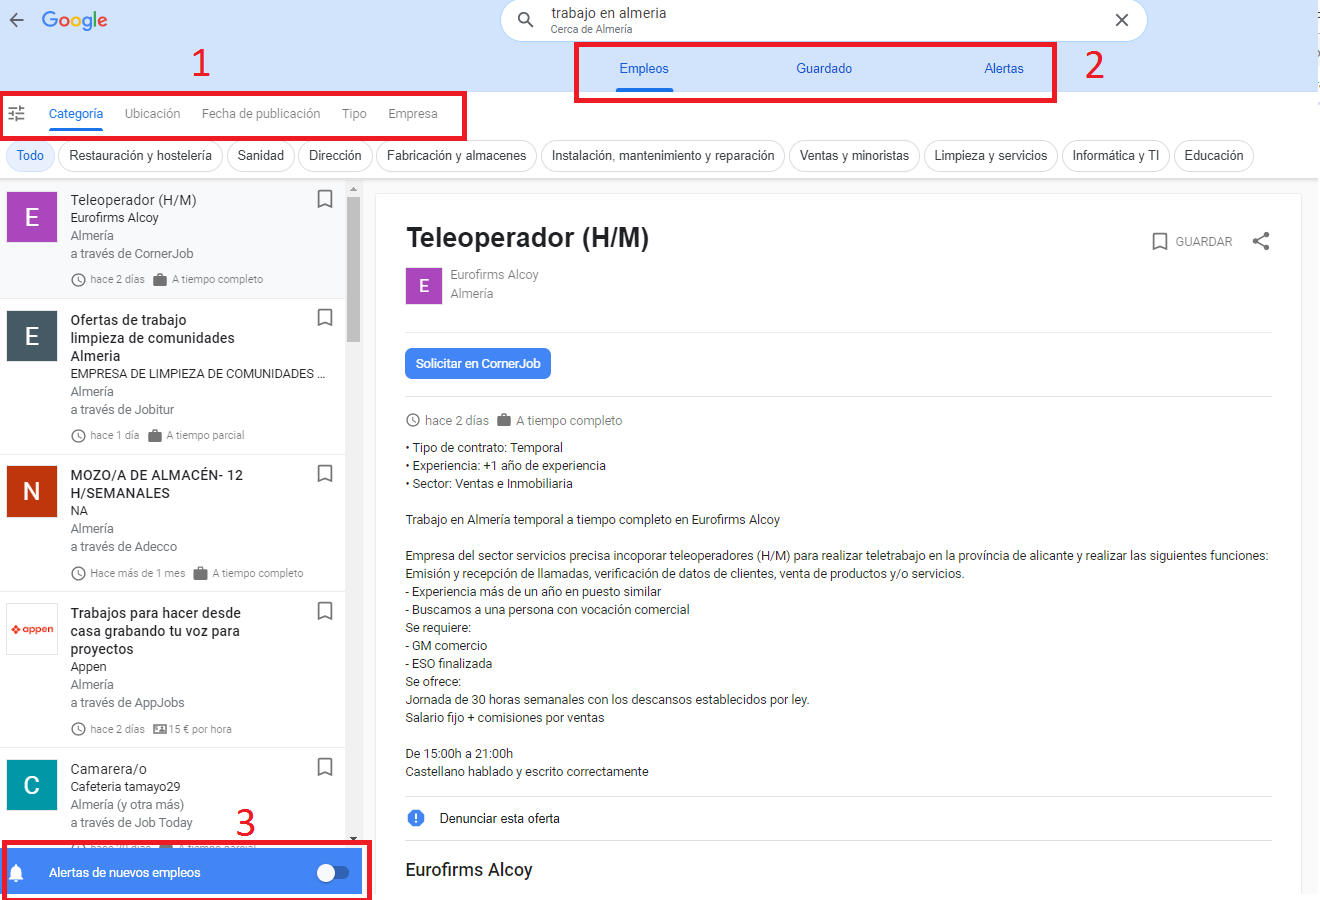Go back with the left arrow icon
Viewport: 1320px width, 900px height.
pyautogui.click(x=17, y=20)
